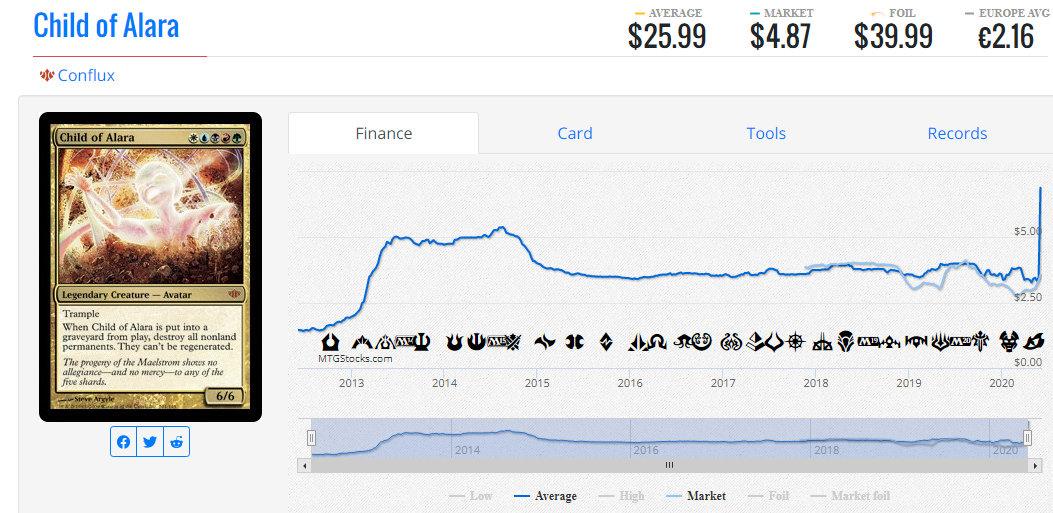
Task: Click the right navigator range handle
Action: click(1027, 438)
